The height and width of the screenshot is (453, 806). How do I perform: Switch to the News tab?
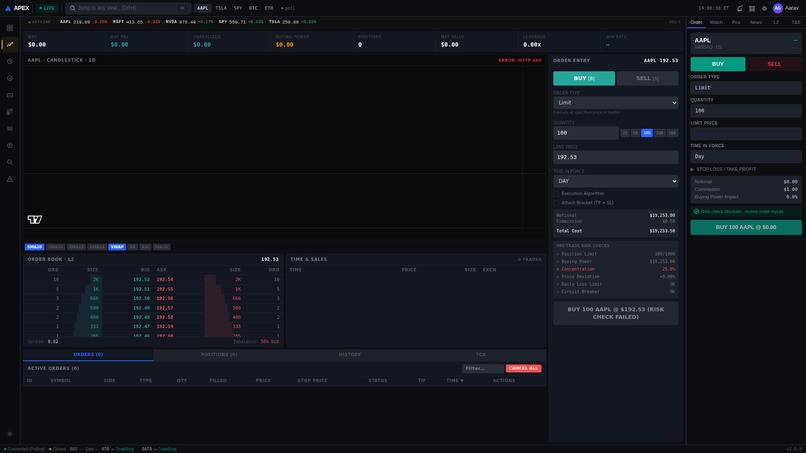pyautogui.click(x=756, y=23)
